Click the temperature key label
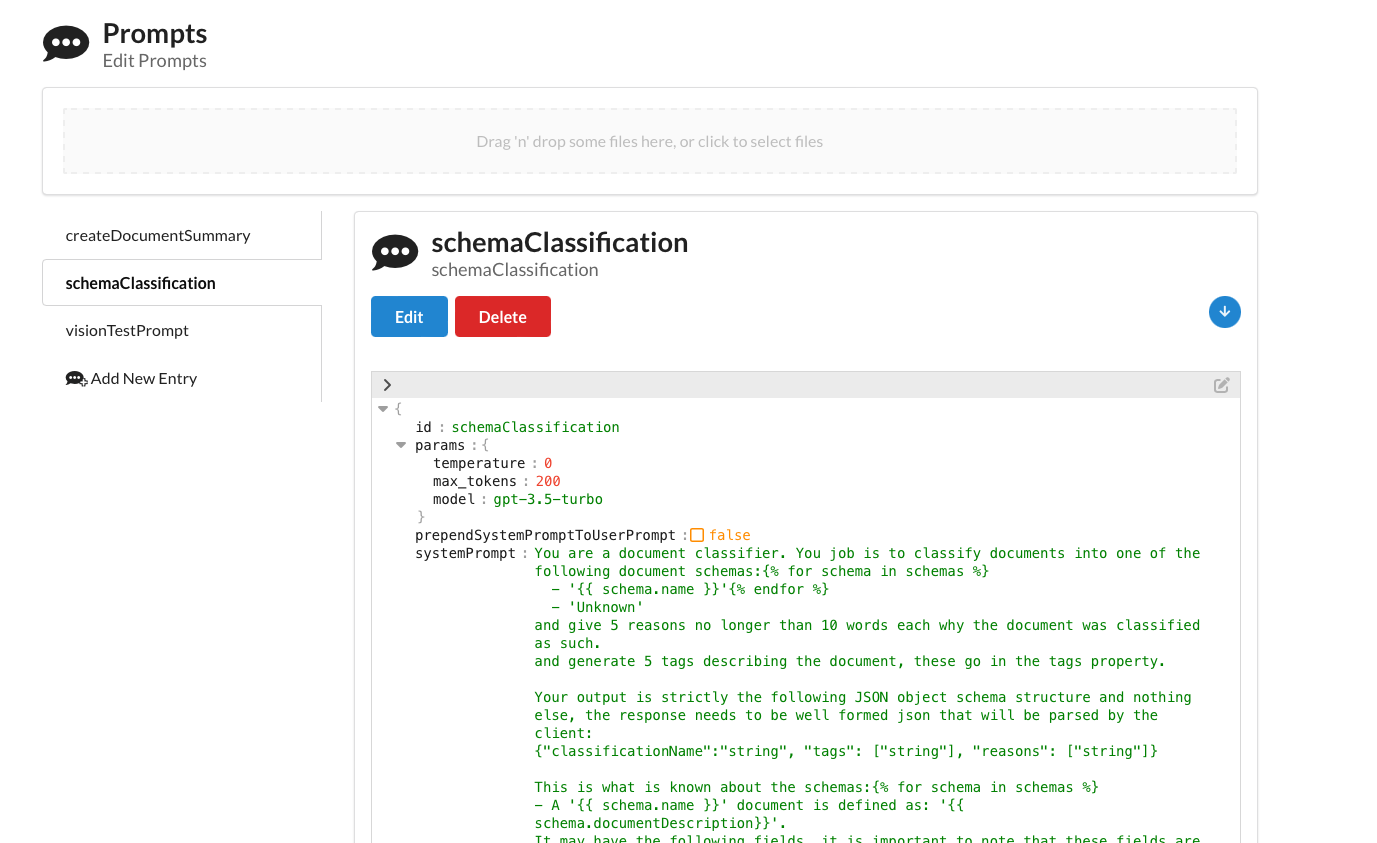 coord(479,463)
